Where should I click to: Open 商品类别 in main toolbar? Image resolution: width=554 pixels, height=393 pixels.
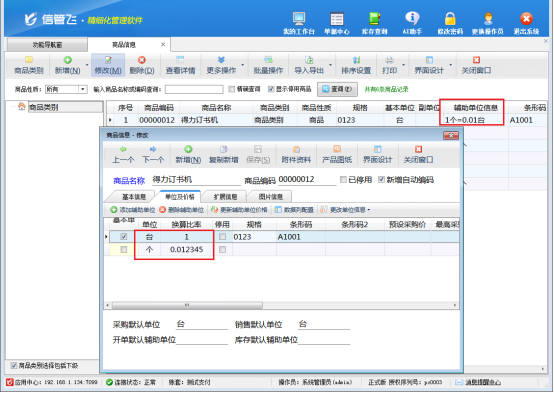(x=29, y=65)
